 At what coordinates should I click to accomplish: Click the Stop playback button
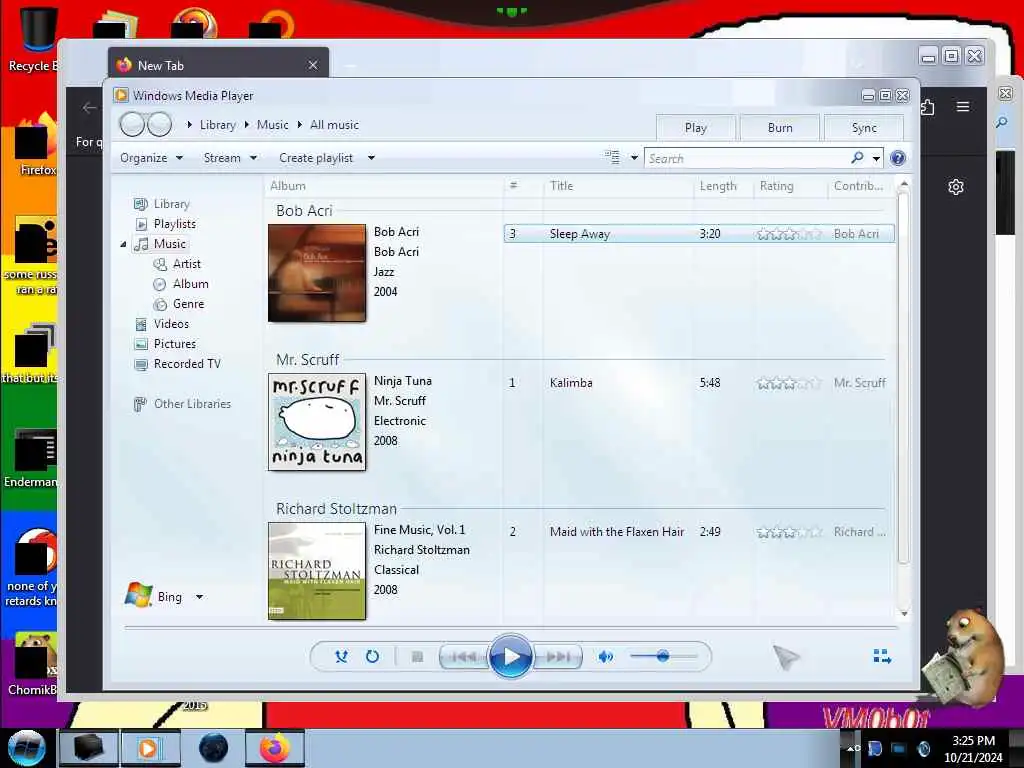[x=417, y=657]
